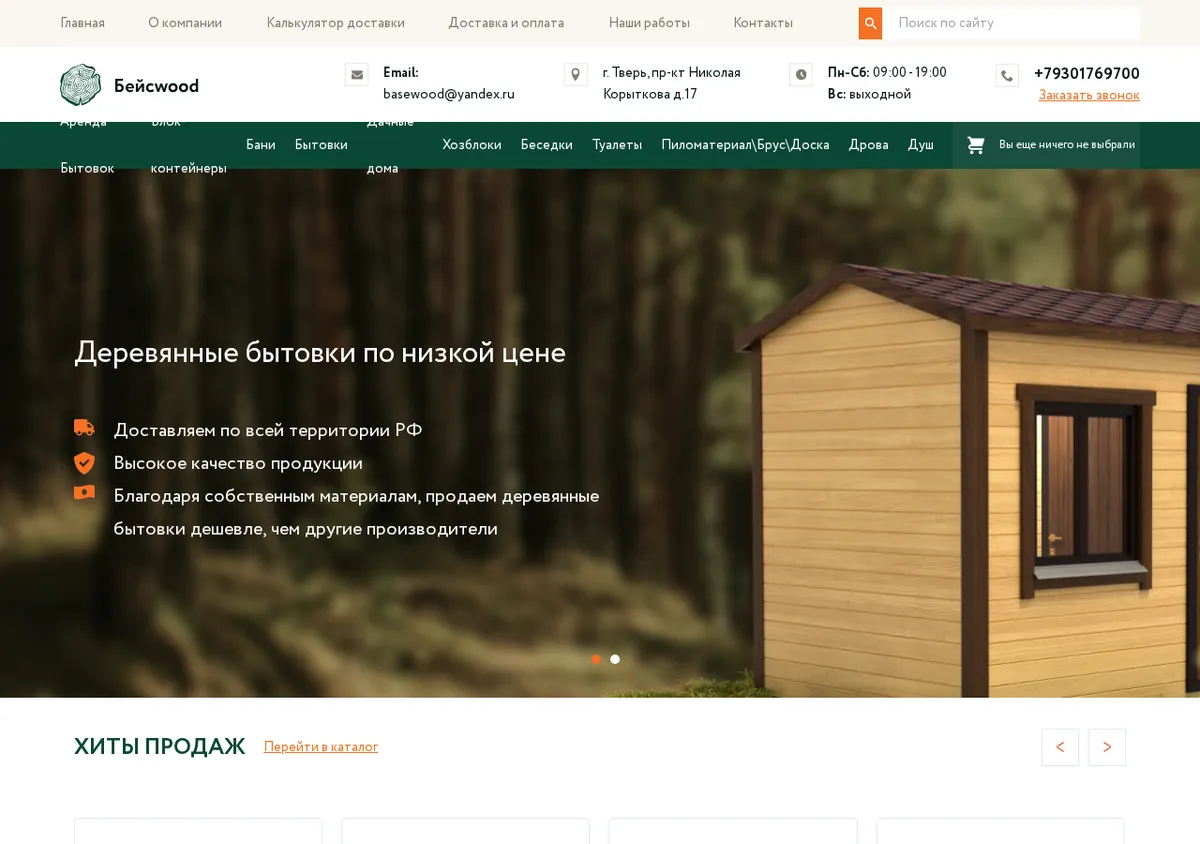Open the shopping cart icon
This screenshot has width=1200, height=844.
pyautogui.click(x=975, y=145)
